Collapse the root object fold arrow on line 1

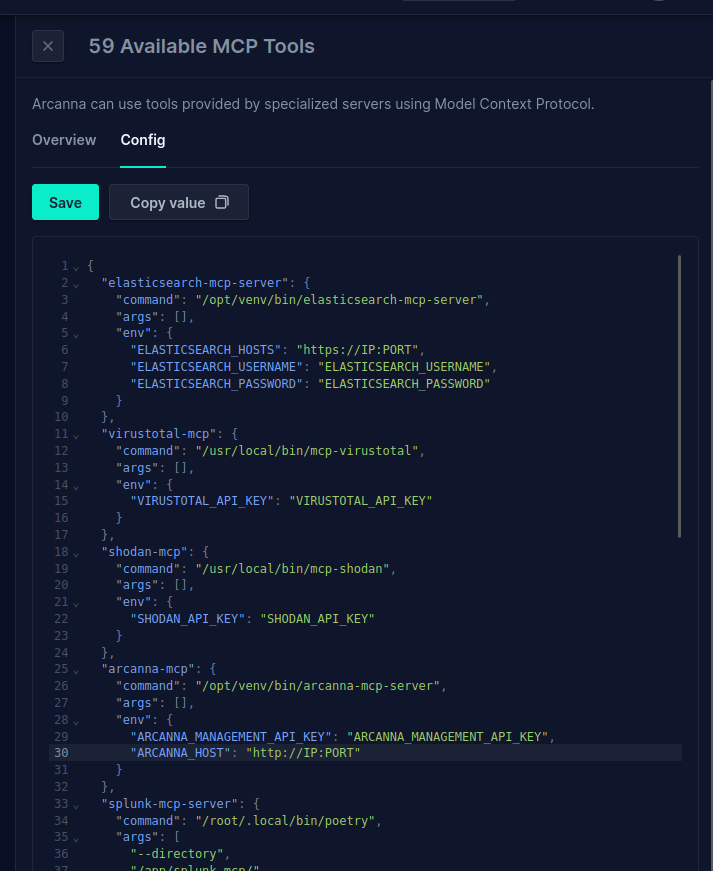tap(77, 268)
